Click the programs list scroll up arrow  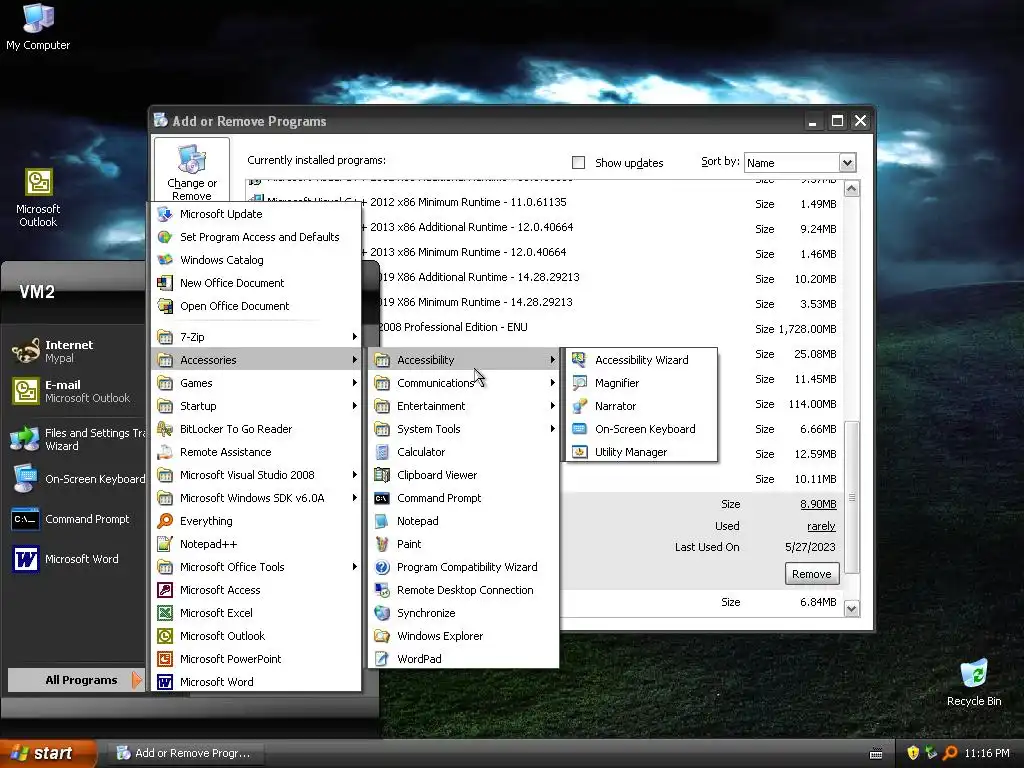[852, 189]
